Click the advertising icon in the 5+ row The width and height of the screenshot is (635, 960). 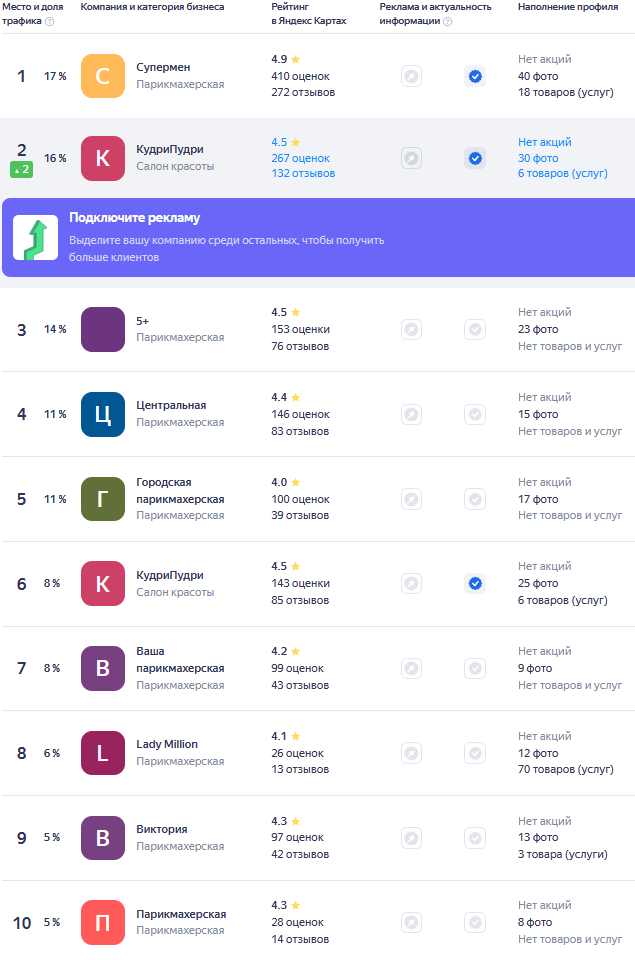point(411,329)
